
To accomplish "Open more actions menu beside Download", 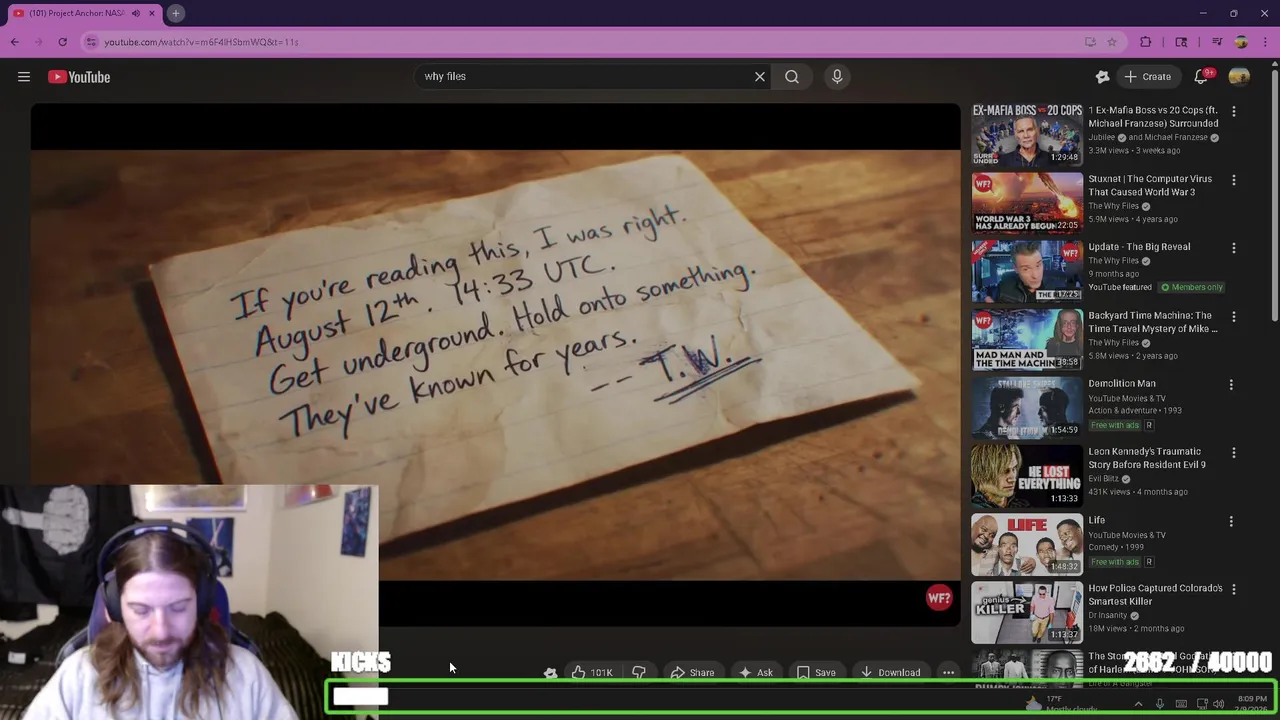I will click(x=948, y=673).
